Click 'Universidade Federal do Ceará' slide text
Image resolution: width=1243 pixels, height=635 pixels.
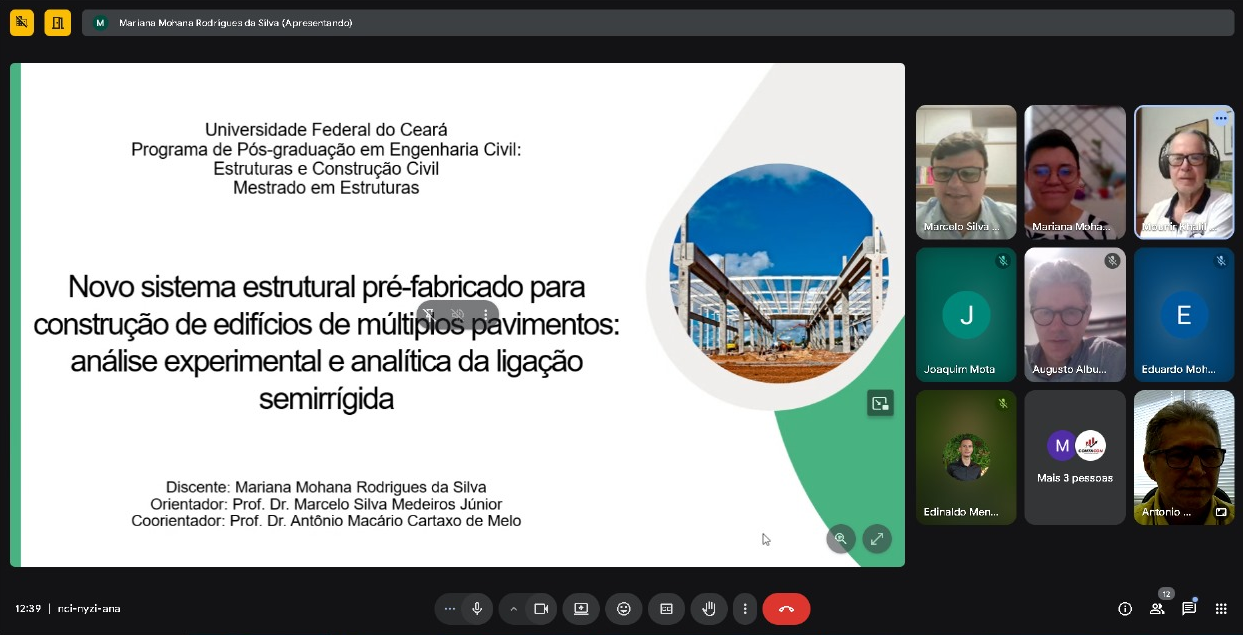tap(326, 129)
